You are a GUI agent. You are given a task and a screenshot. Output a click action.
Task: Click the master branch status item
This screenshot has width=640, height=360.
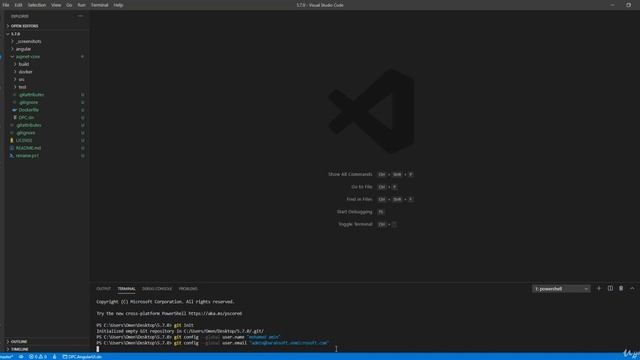coord(7,357)
